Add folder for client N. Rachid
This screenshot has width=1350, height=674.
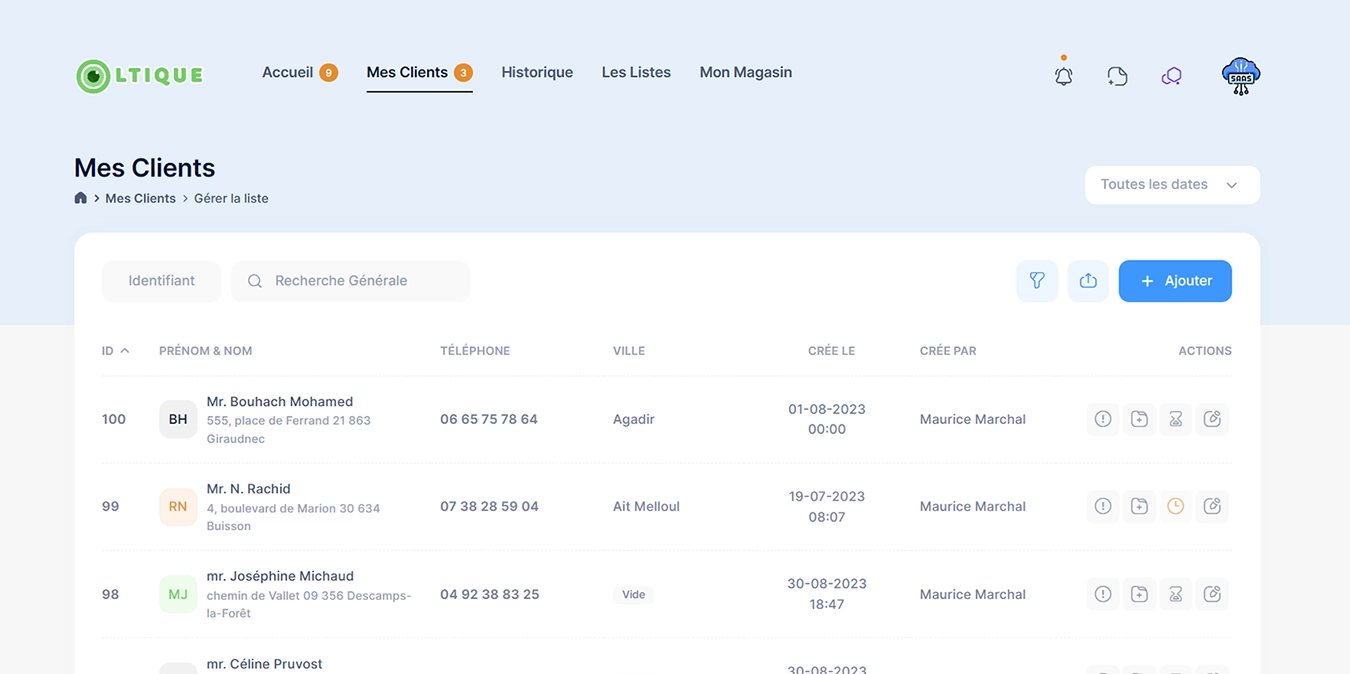(1139, 506)
